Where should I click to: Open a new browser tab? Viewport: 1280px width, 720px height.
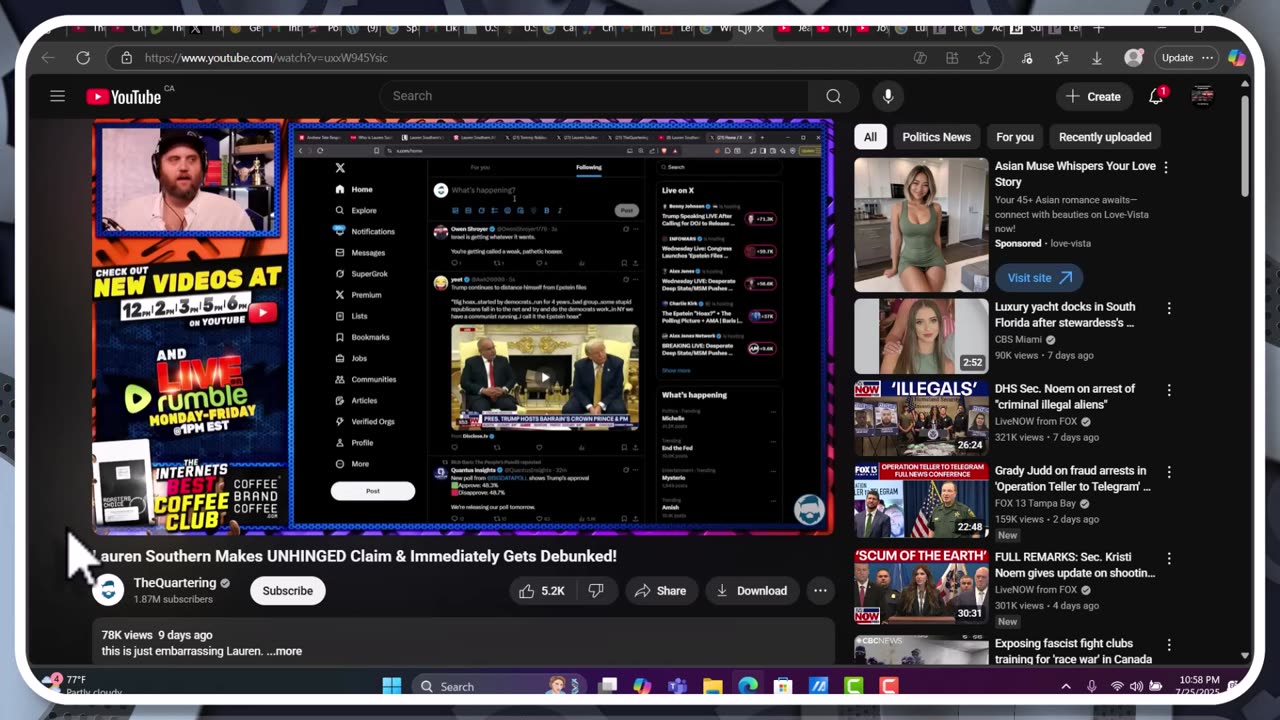tap(1099, 28)
